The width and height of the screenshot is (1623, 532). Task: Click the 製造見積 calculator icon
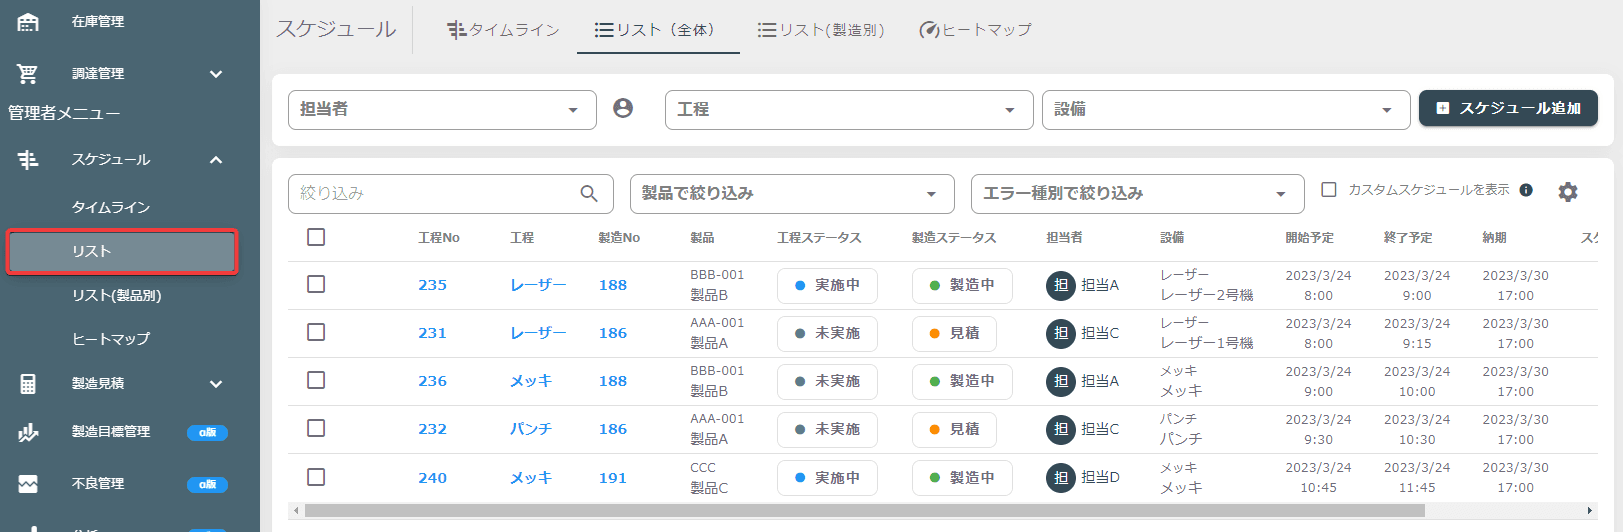(x=28, y=383)
